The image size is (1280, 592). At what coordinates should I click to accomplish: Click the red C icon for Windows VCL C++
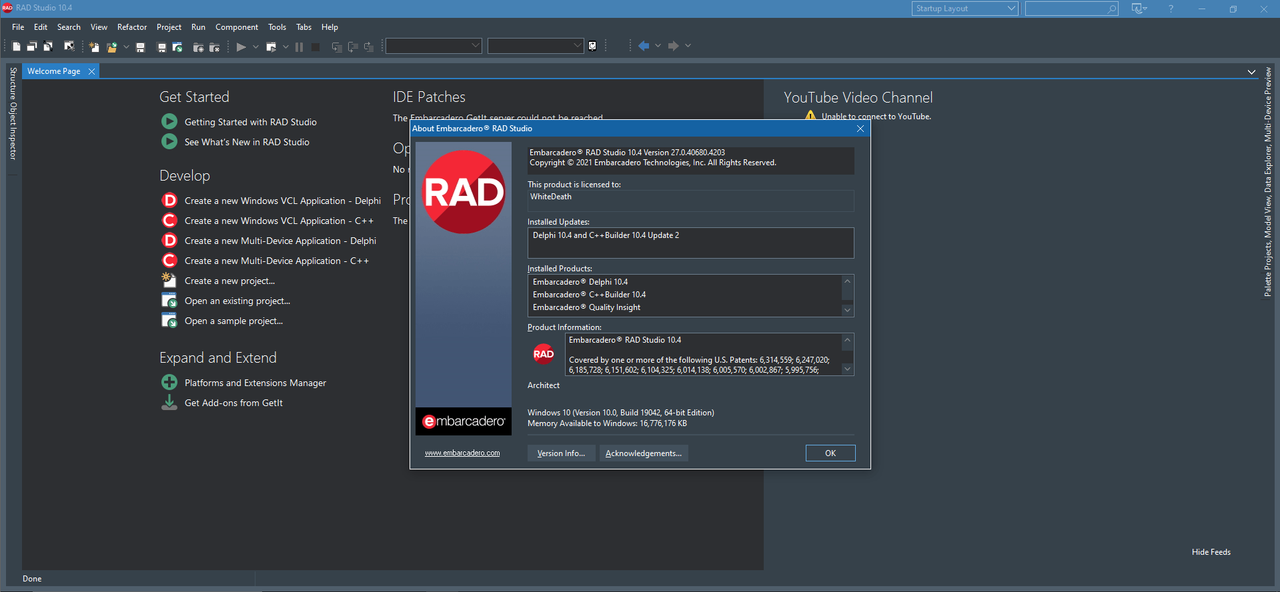(169, 220)
